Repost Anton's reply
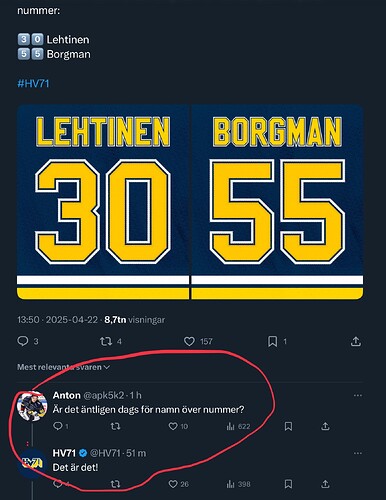Image resolution: width=386 pixels, height=500 pixels. [x=115, y=426]
